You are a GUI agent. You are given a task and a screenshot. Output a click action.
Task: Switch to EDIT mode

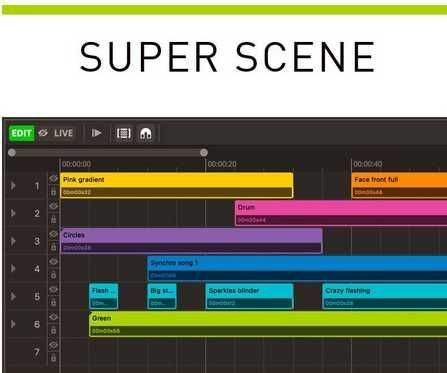coord(22,133)
